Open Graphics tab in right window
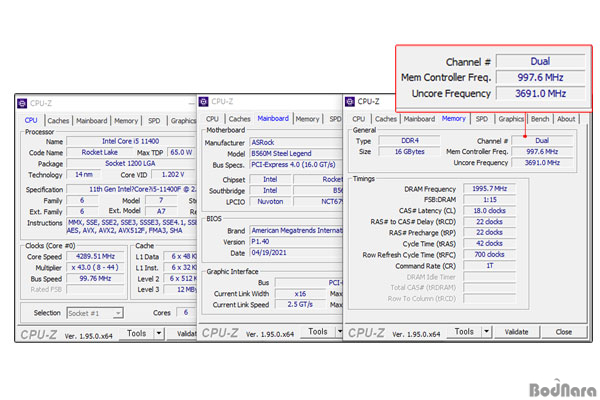Image resolution: width=600 pixels, height=400 pixels. coord(511,119)
